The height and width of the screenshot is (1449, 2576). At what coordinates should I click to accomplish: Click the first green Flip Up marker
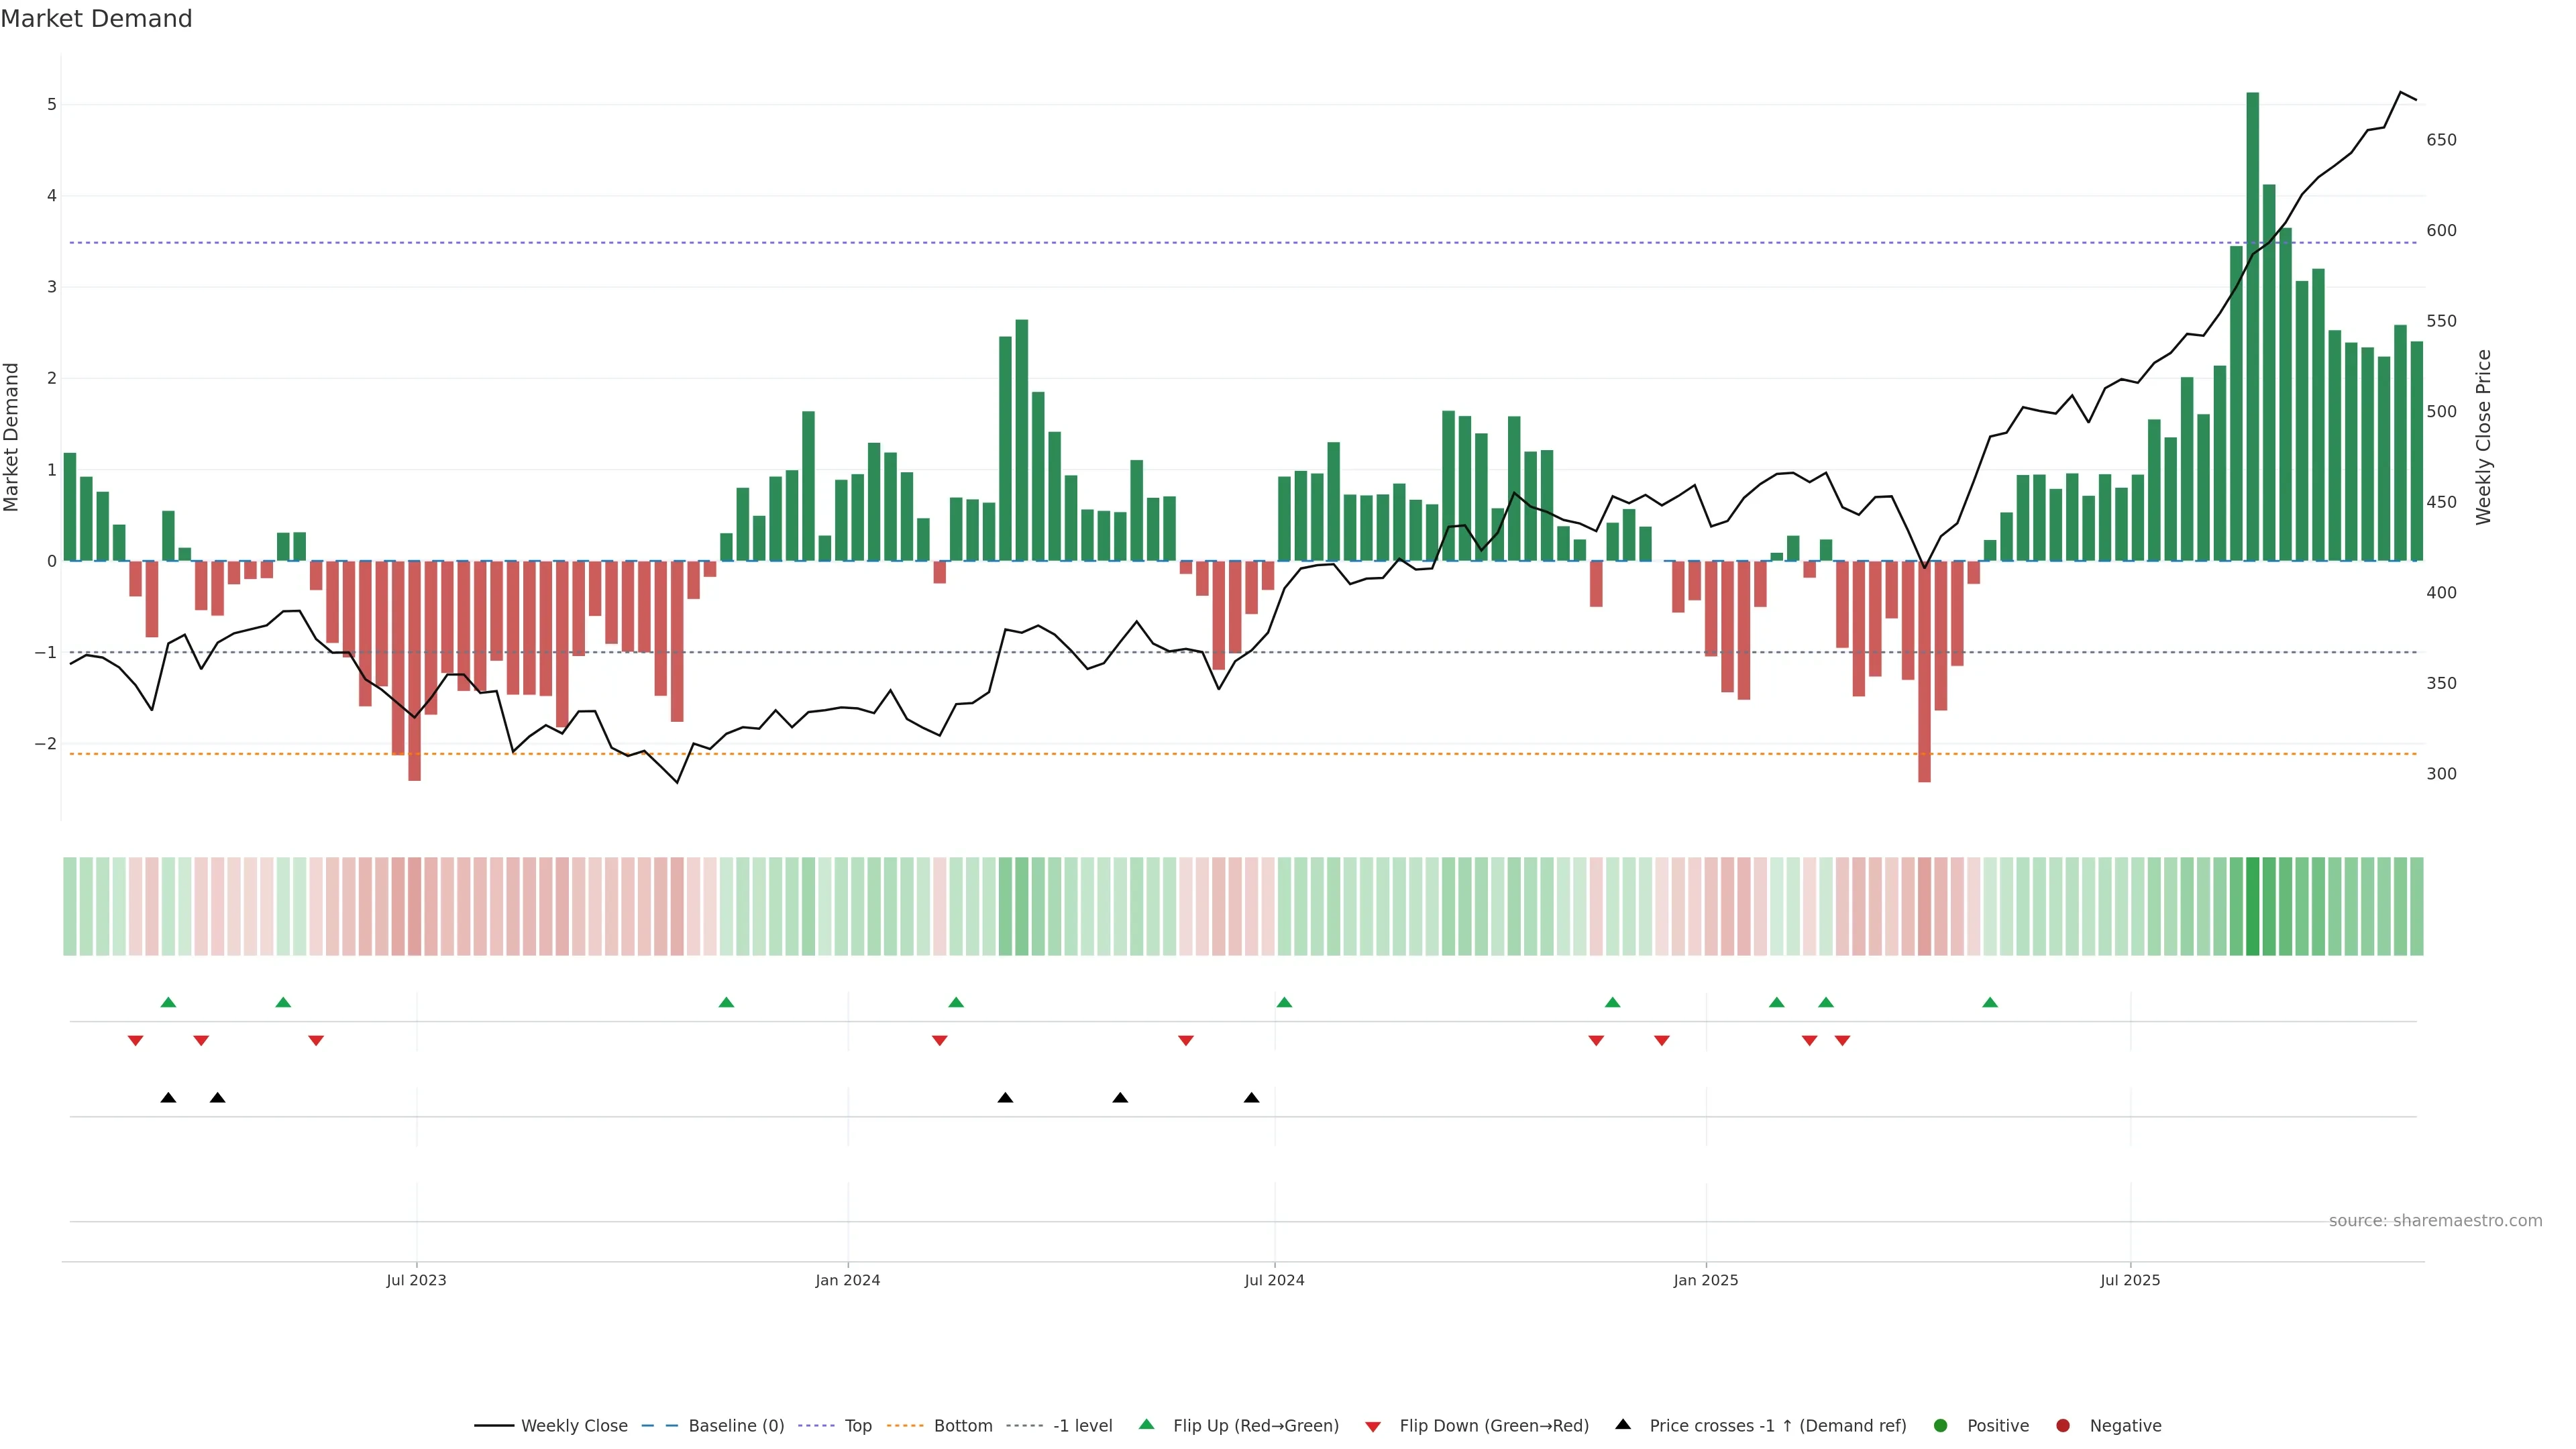pos(168,1003)
